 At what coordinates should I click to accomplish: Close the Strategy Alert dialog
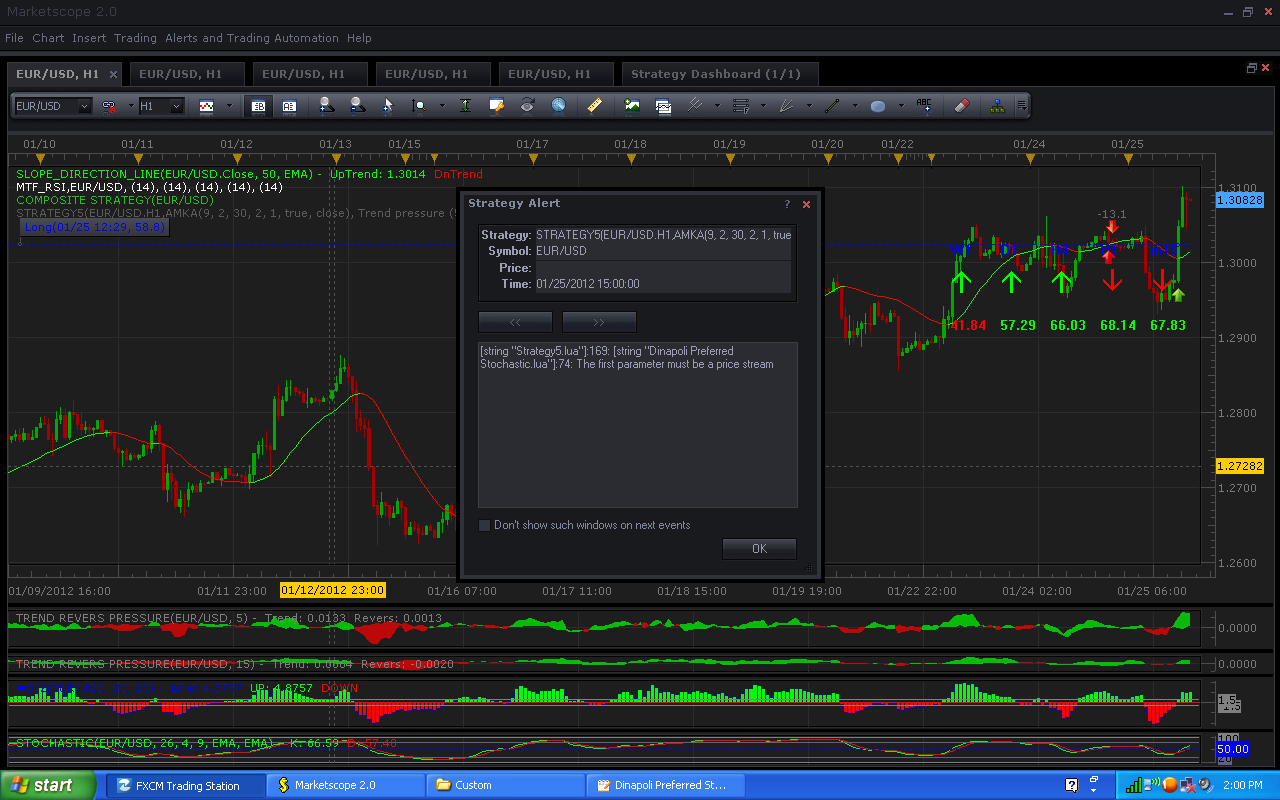click(807, 204)
